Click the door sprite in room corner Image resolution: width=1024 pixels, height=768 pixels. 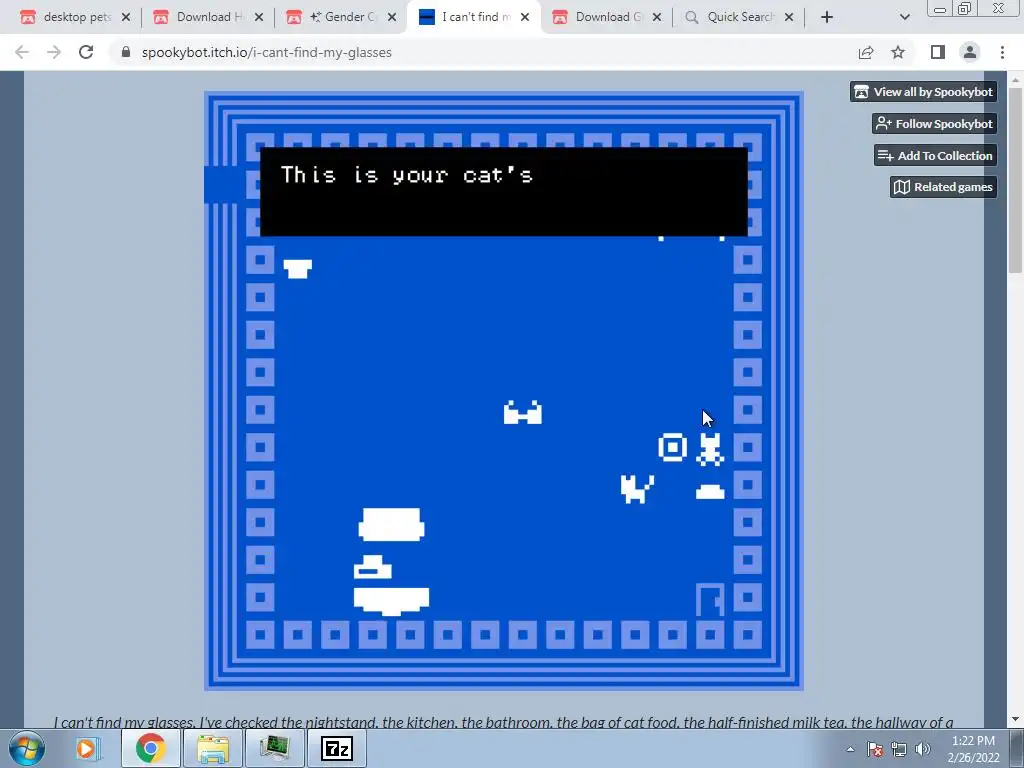pos(710,600)
